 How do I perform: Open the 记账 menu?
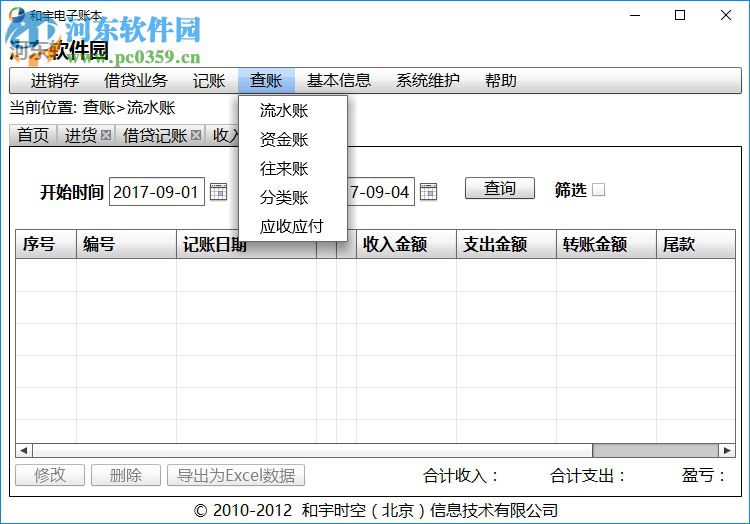coord(209,80)
